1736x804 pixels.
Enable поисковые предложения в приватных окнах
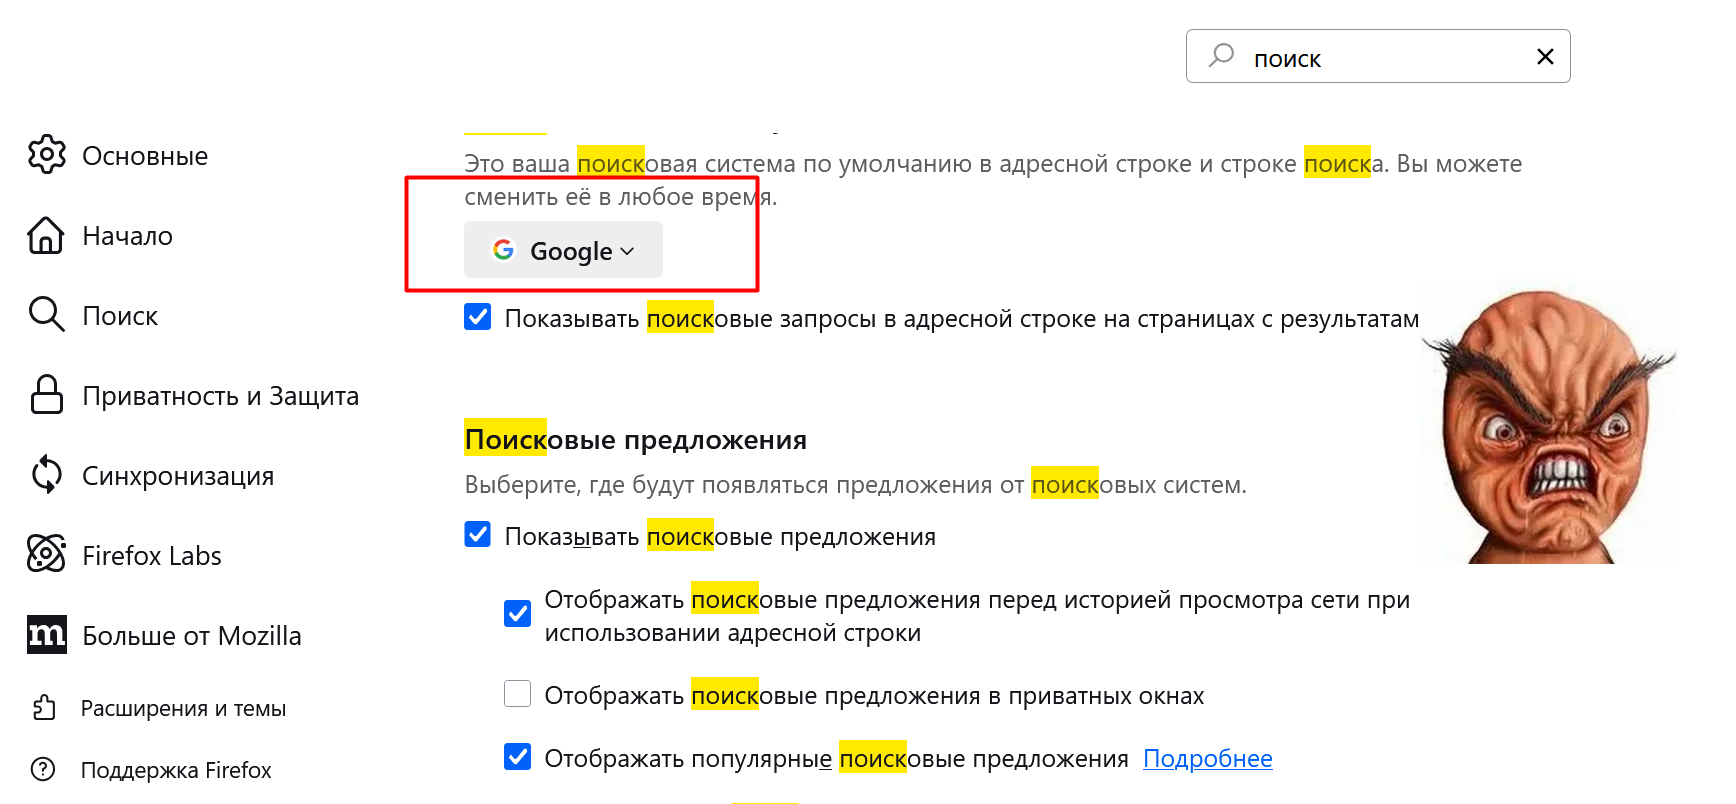518,694
